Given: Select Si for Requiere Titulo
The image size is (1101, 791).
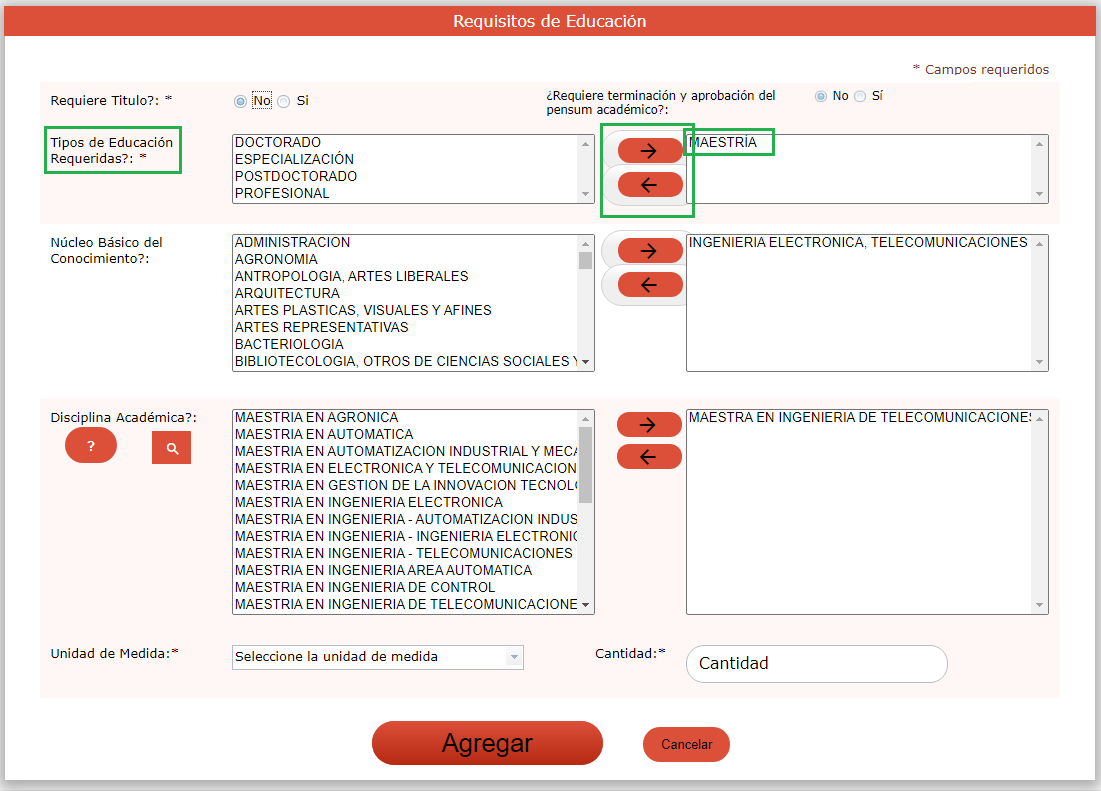Looking at the screenshot, I should pos(284,101).
